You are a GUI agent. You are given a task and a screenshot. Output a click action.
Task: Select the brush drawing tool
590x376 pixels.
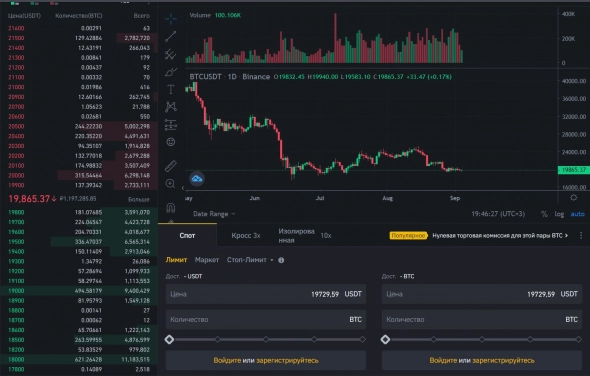171,72
